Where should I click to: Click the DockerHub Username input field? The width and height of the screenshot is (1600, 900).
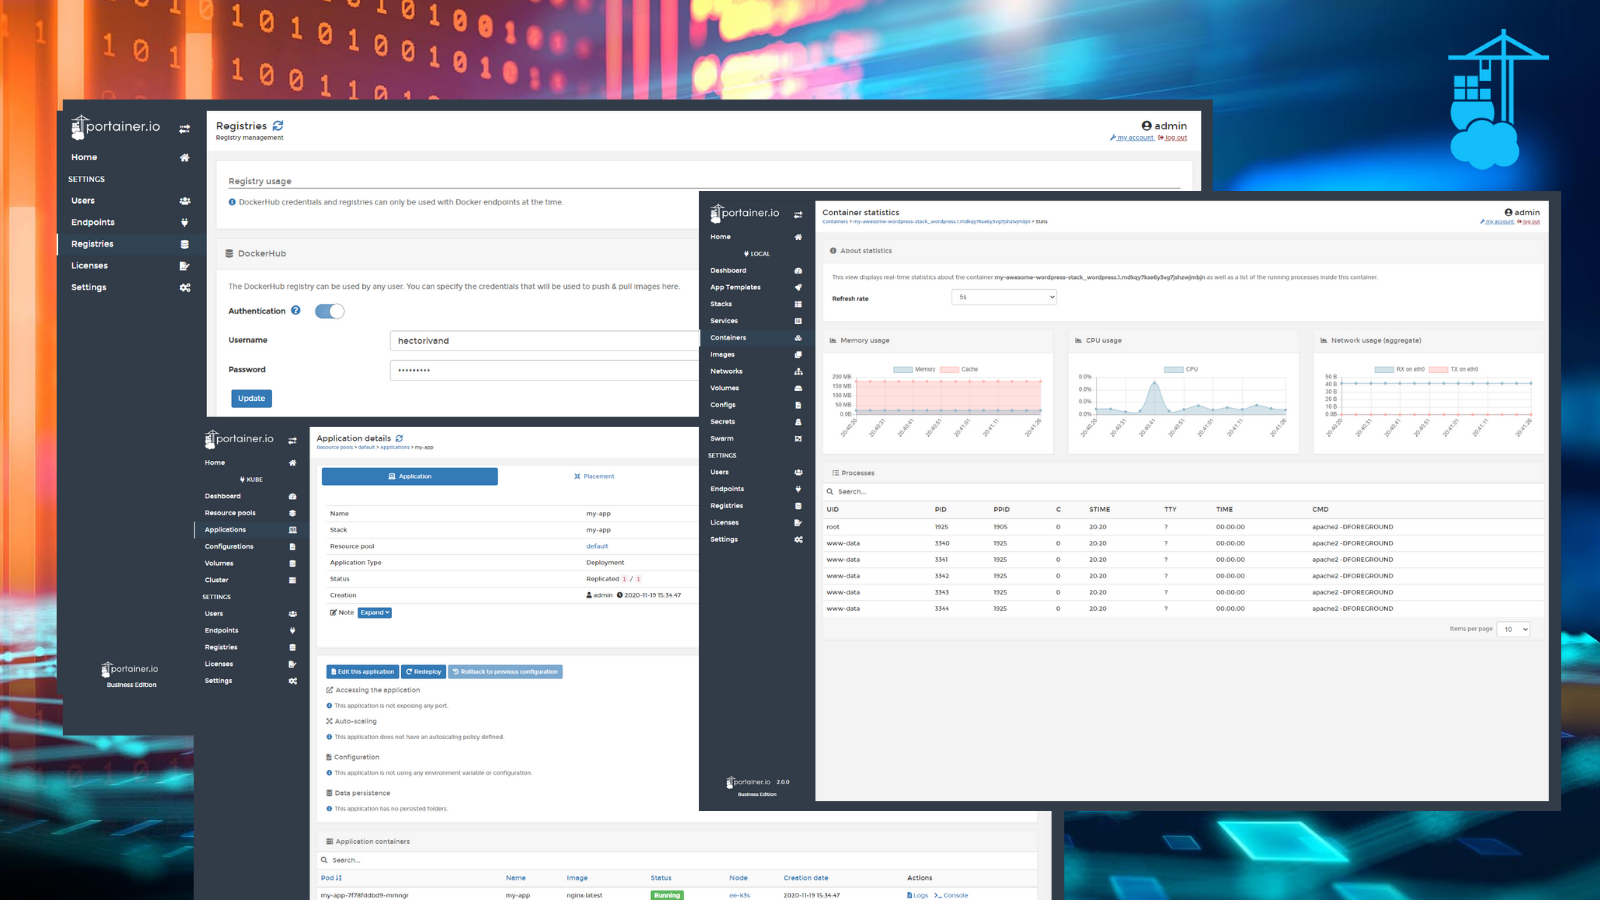(x=544, y=341)
